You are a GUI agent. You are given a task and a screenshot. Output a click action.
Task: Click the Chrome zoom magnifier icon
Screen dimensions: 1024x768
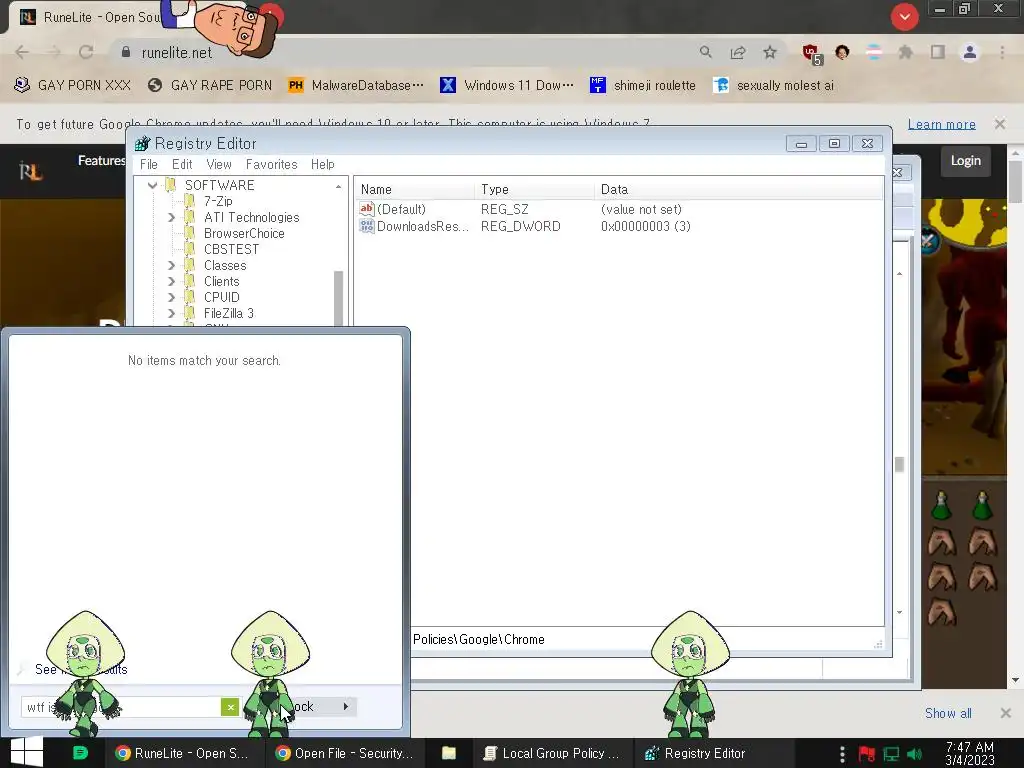(705, 52)
